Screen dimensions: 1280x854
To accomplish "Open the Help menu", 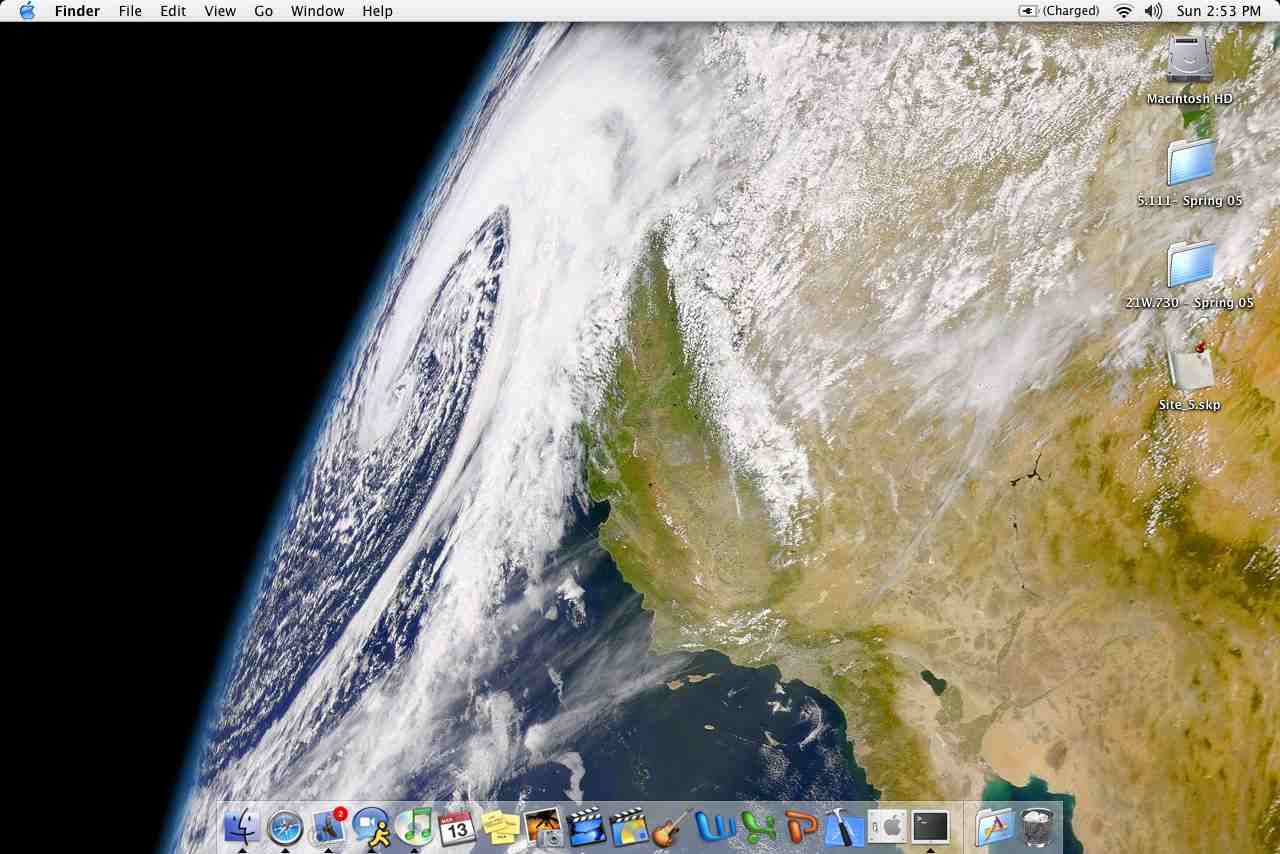I will click(377, 11).
